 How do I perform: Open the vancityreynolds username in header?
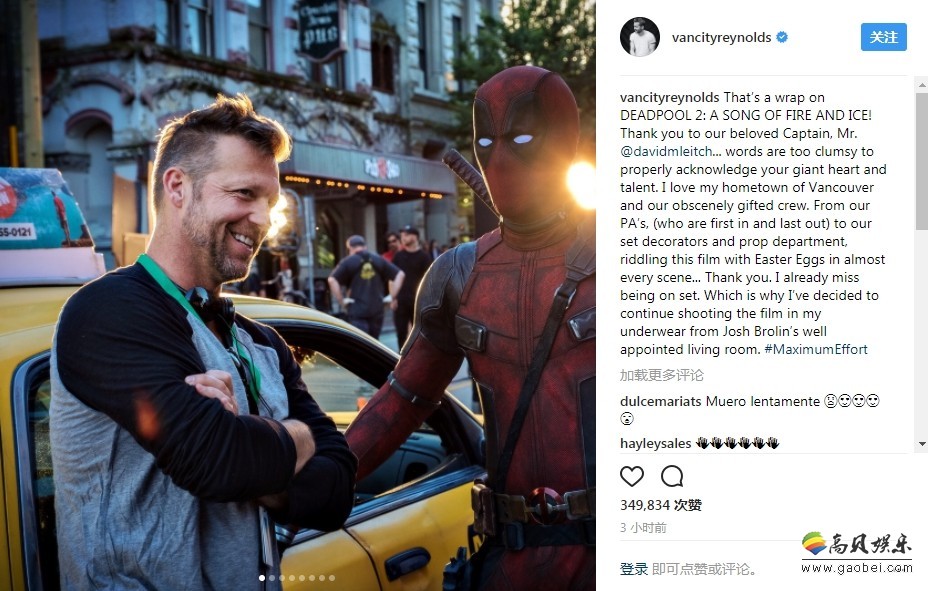click(x=721, y=37)
